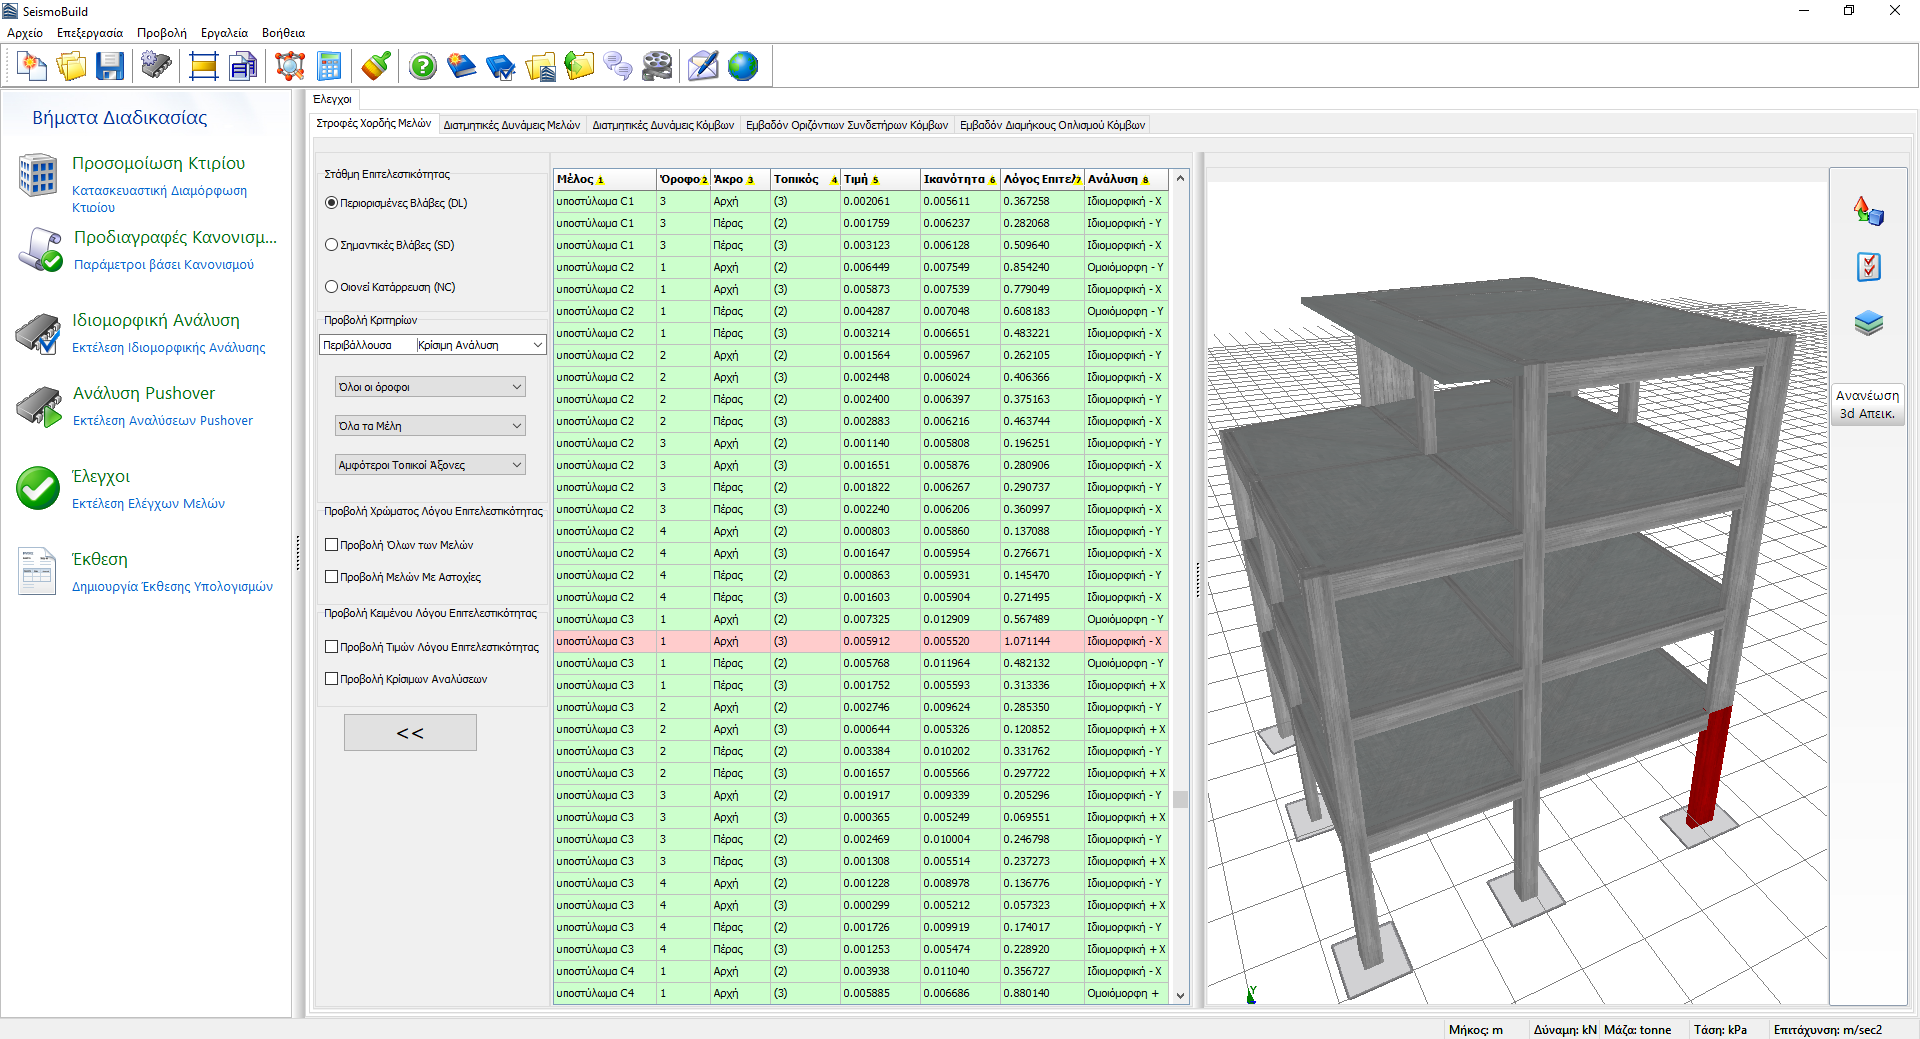1920x1039 pixels.
Task: Click the film reel video icon
Action: [657, 66]
